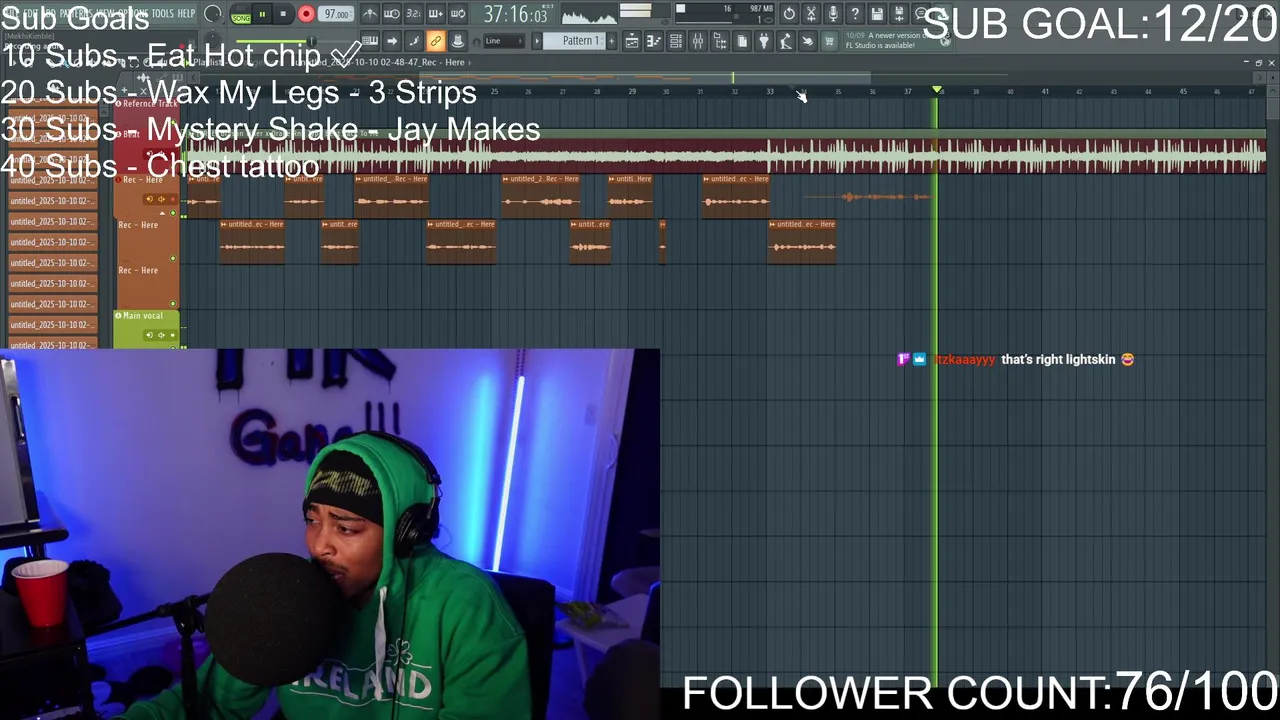
Task: Toggle the 3-2-1 recording countdown
Action: point(414,15)
